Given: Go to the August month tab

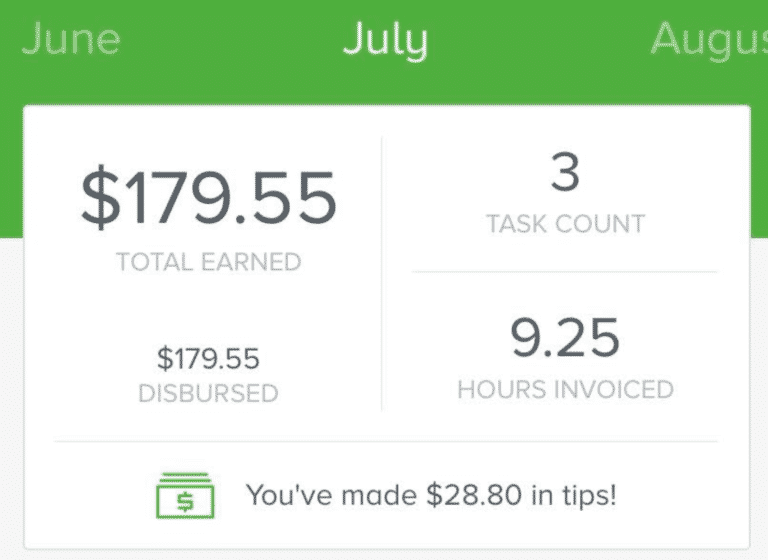Looking at the screenshot, I should [709, 42].
